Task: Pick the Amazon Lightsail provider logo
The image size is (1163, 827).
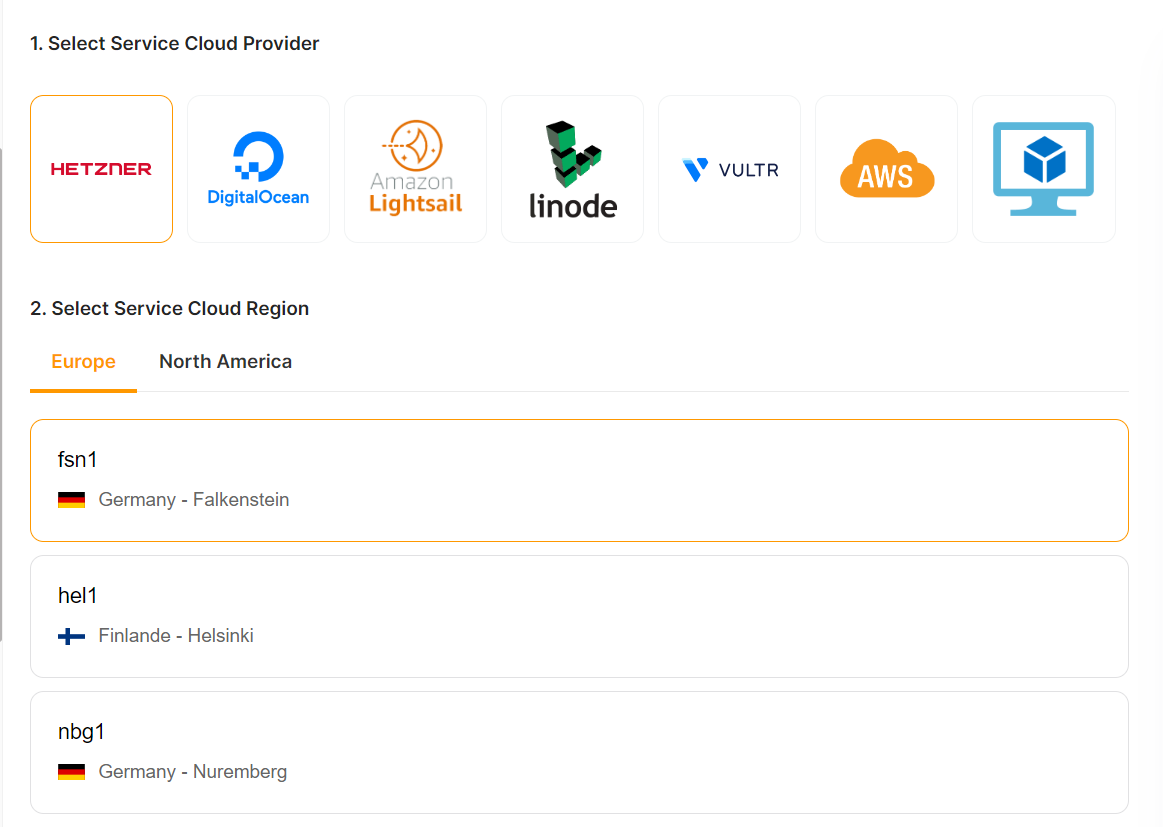Action: [415, 169]
